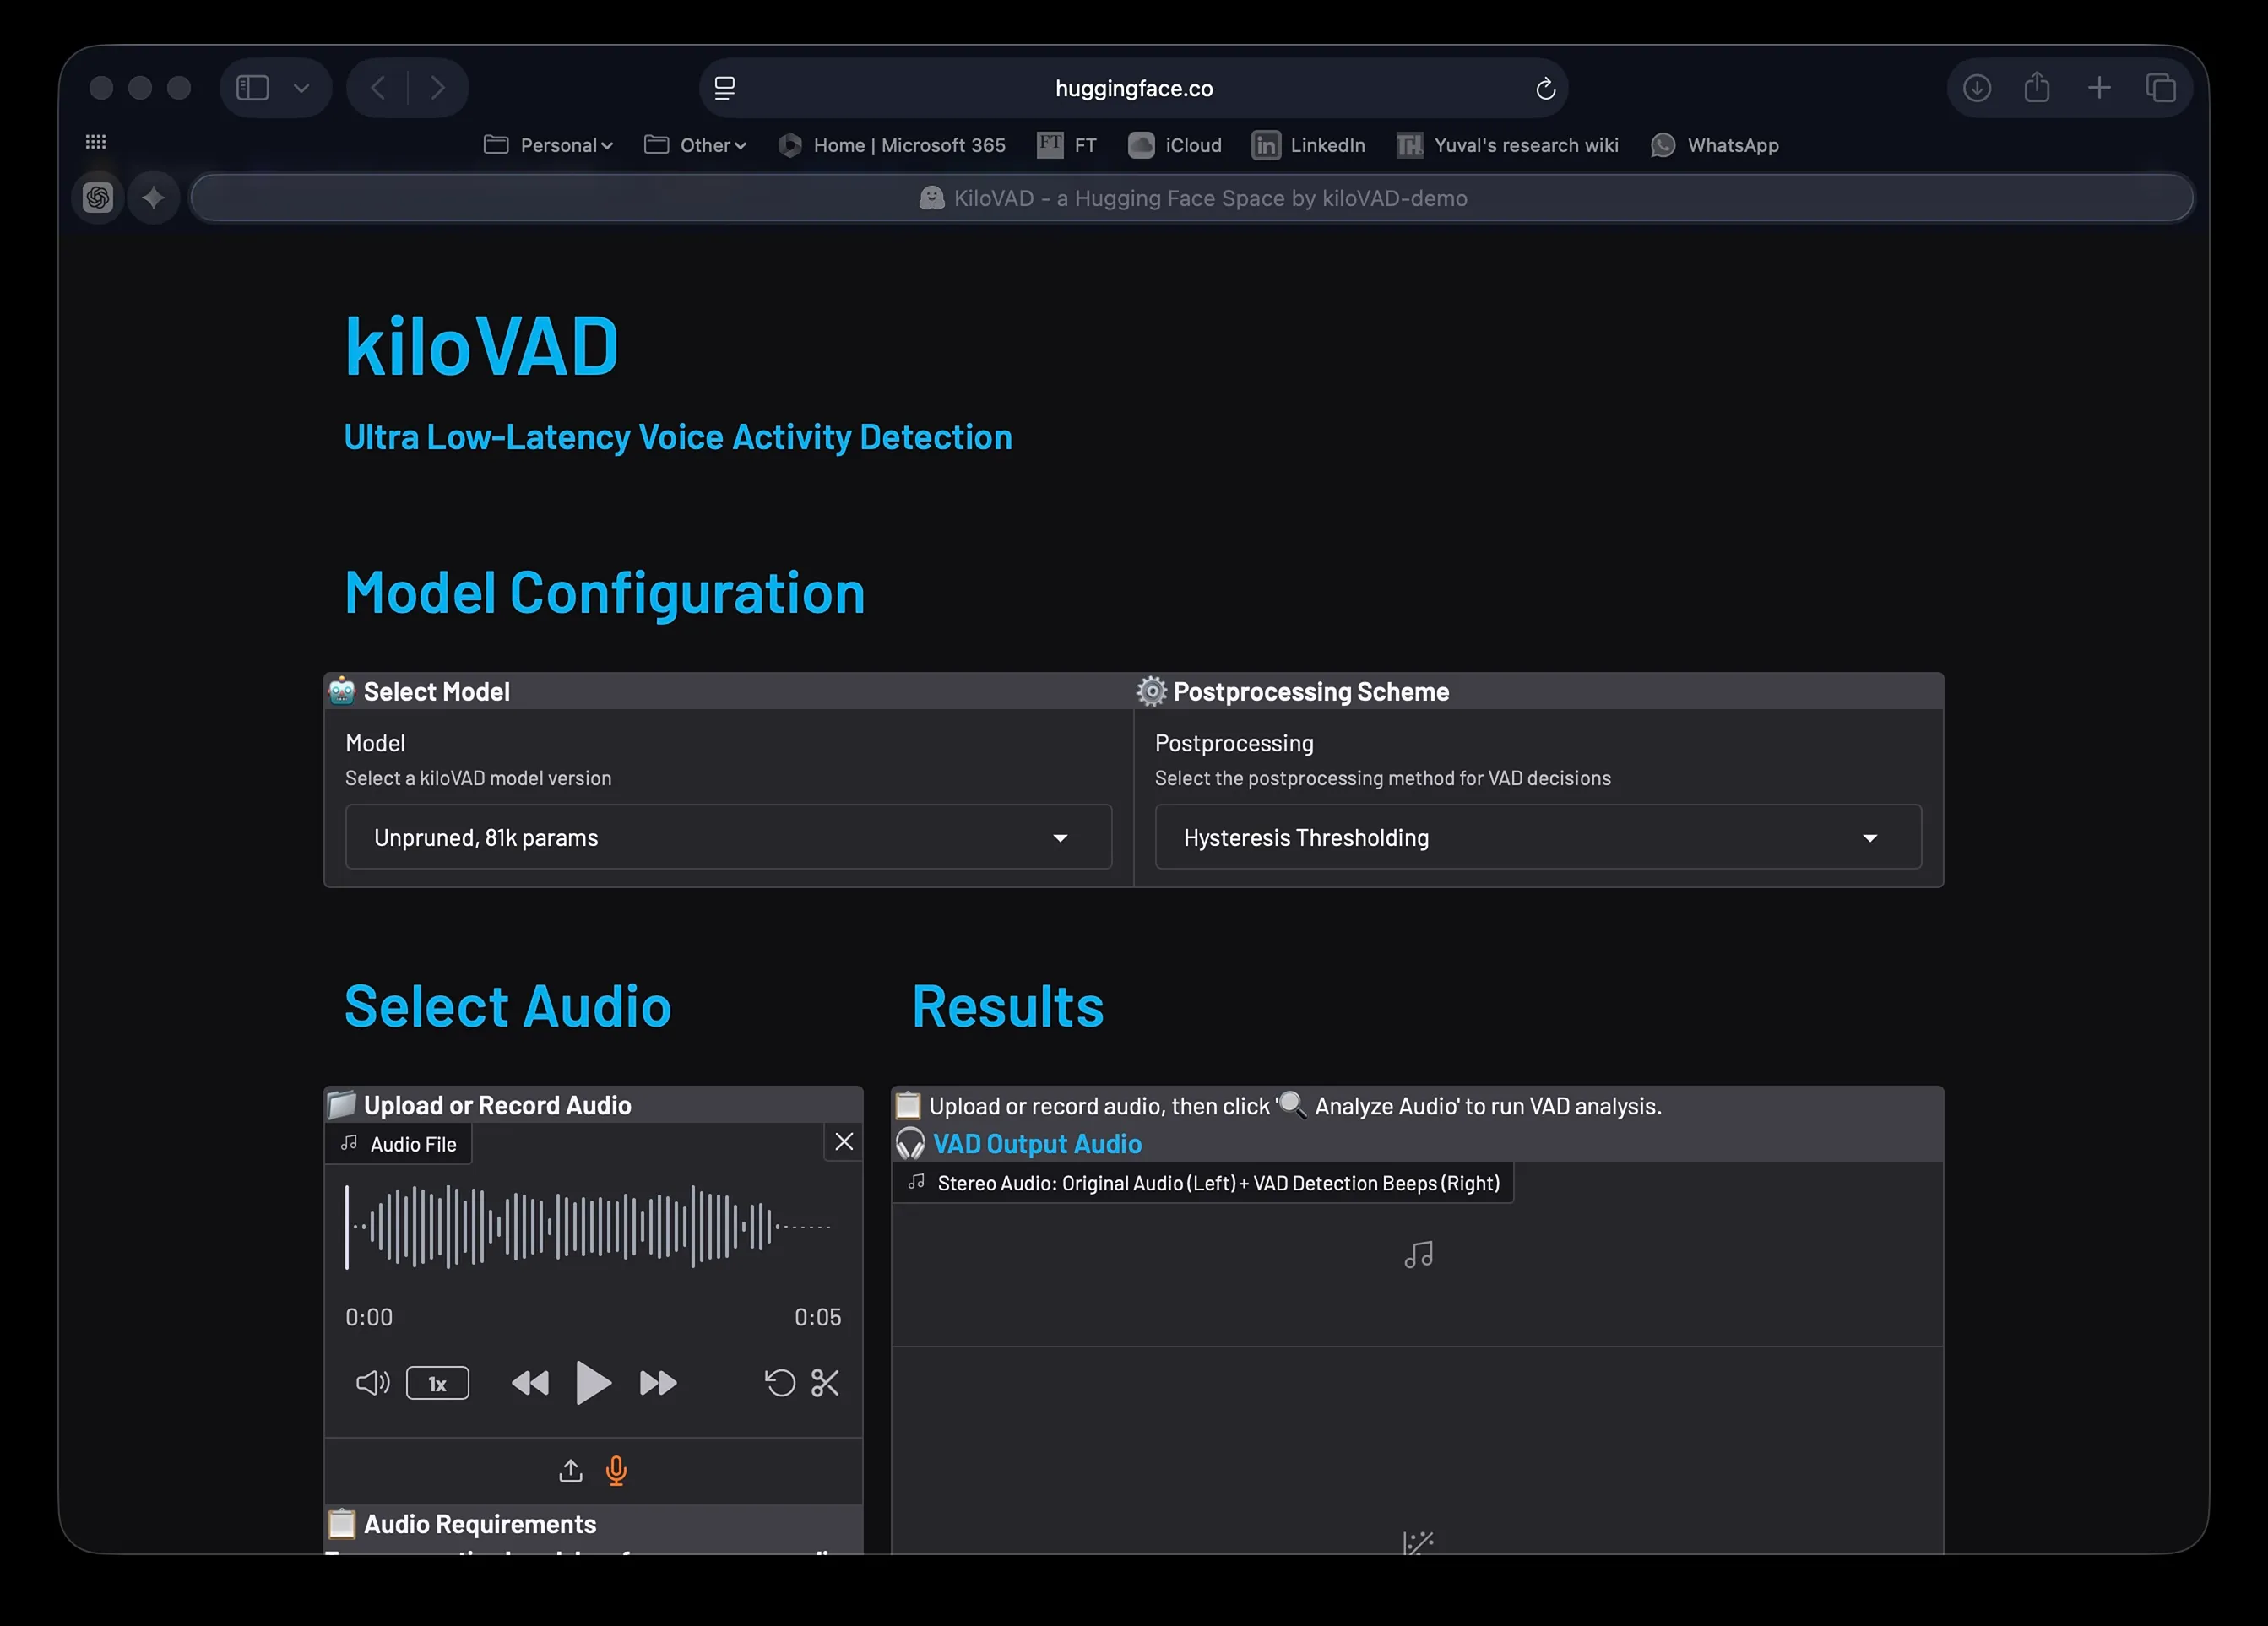The width and height of the screenshot is (2268, 1626).
Task: Open the WhatsApp bookmark
Action: coord(1715,145)
